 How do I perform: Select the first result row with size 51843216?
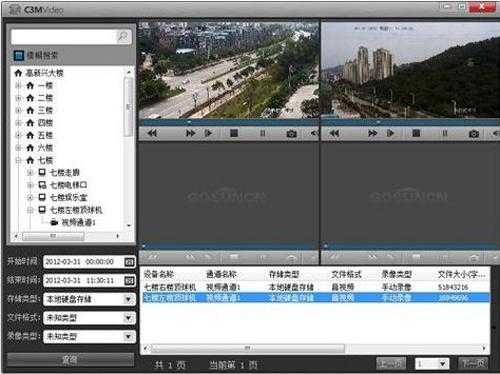click(x=316, y=287)
